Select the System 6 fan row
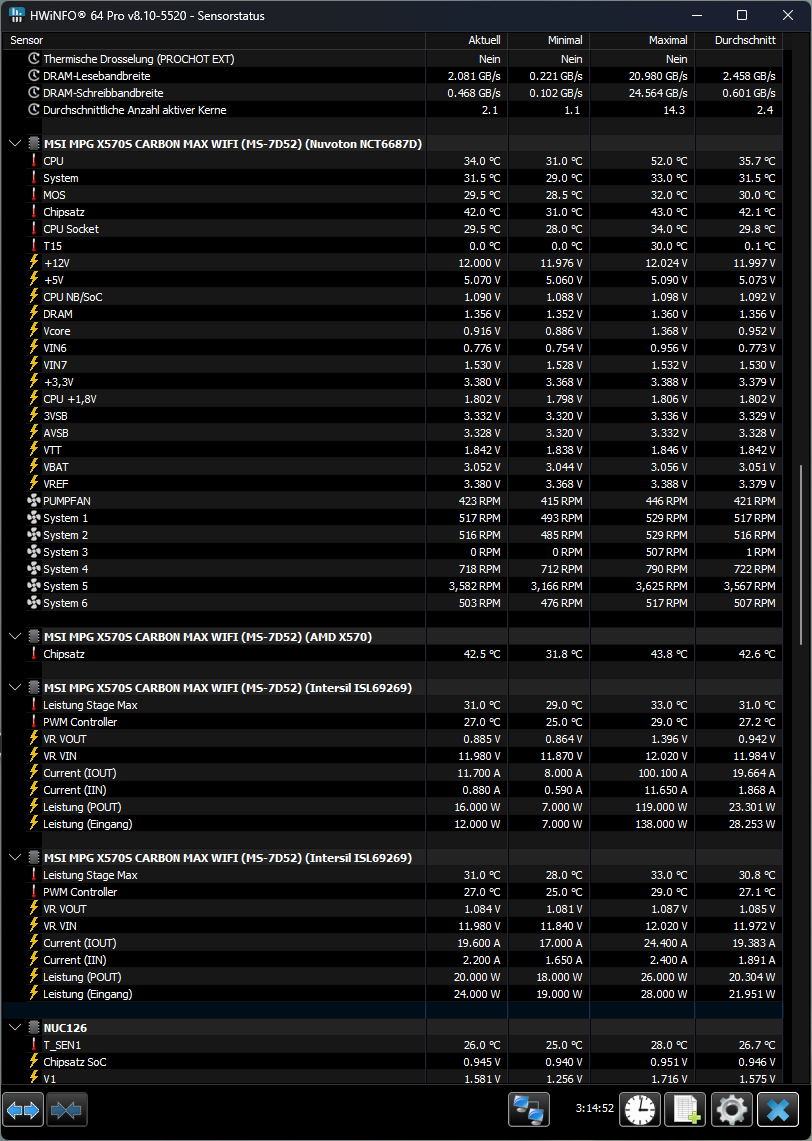This screenshot has height=1141, width=812. 392,603
